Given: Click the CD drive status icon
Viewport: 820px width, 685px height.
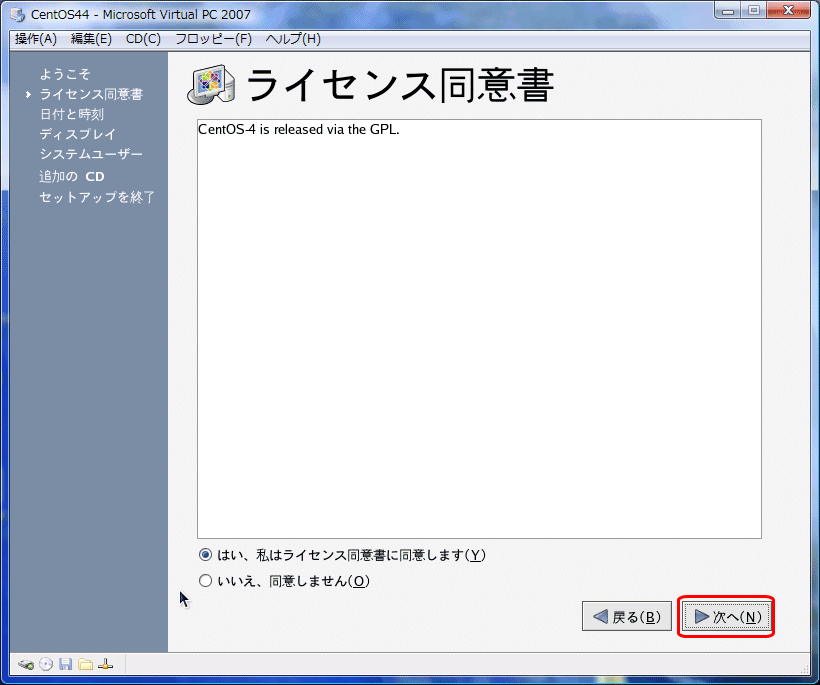Looking at the screenshot, I should tap(46, 665).
